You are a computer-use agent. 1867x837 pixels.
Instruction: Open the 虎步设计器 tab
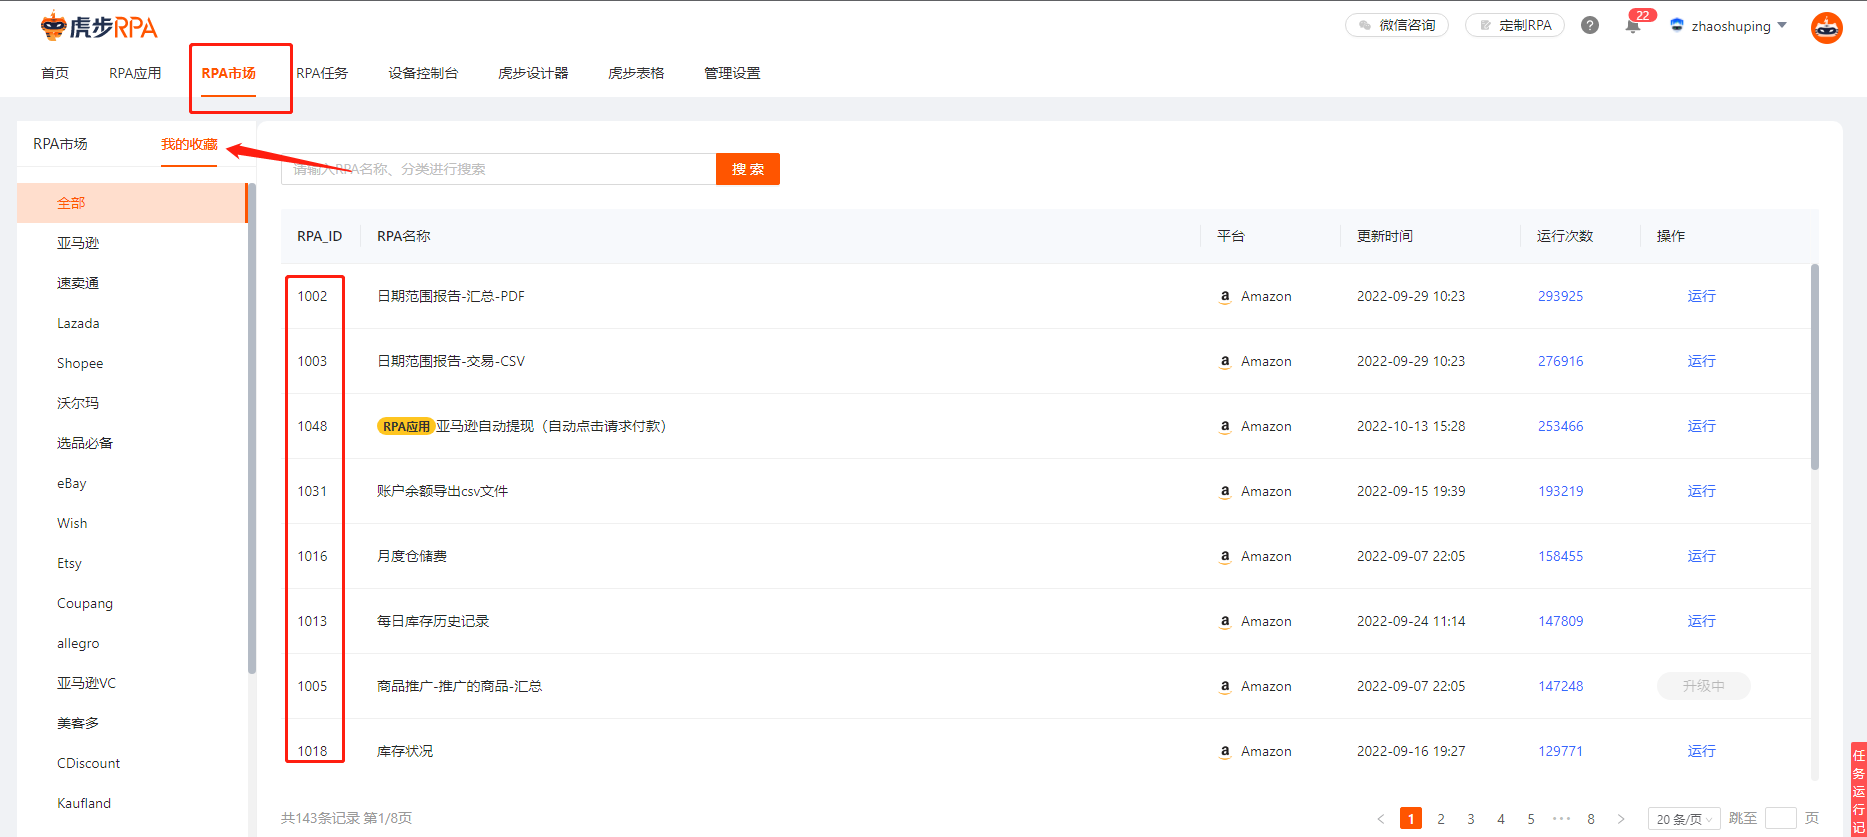(x=533, y=73)
